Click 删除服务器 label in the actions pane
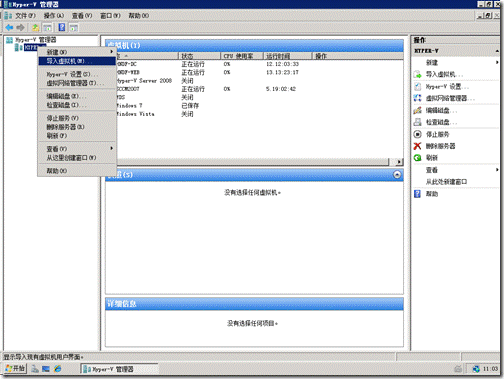 tap(440, 146)
